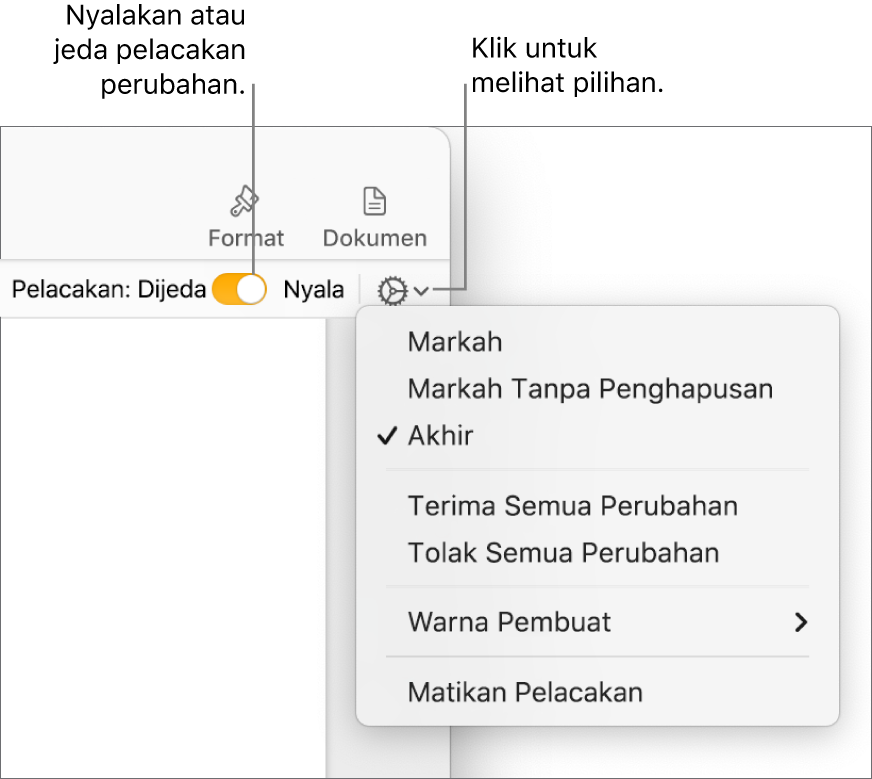Click the tracking options gear icon
872x779 pixels.
click(x=392, y=291)
